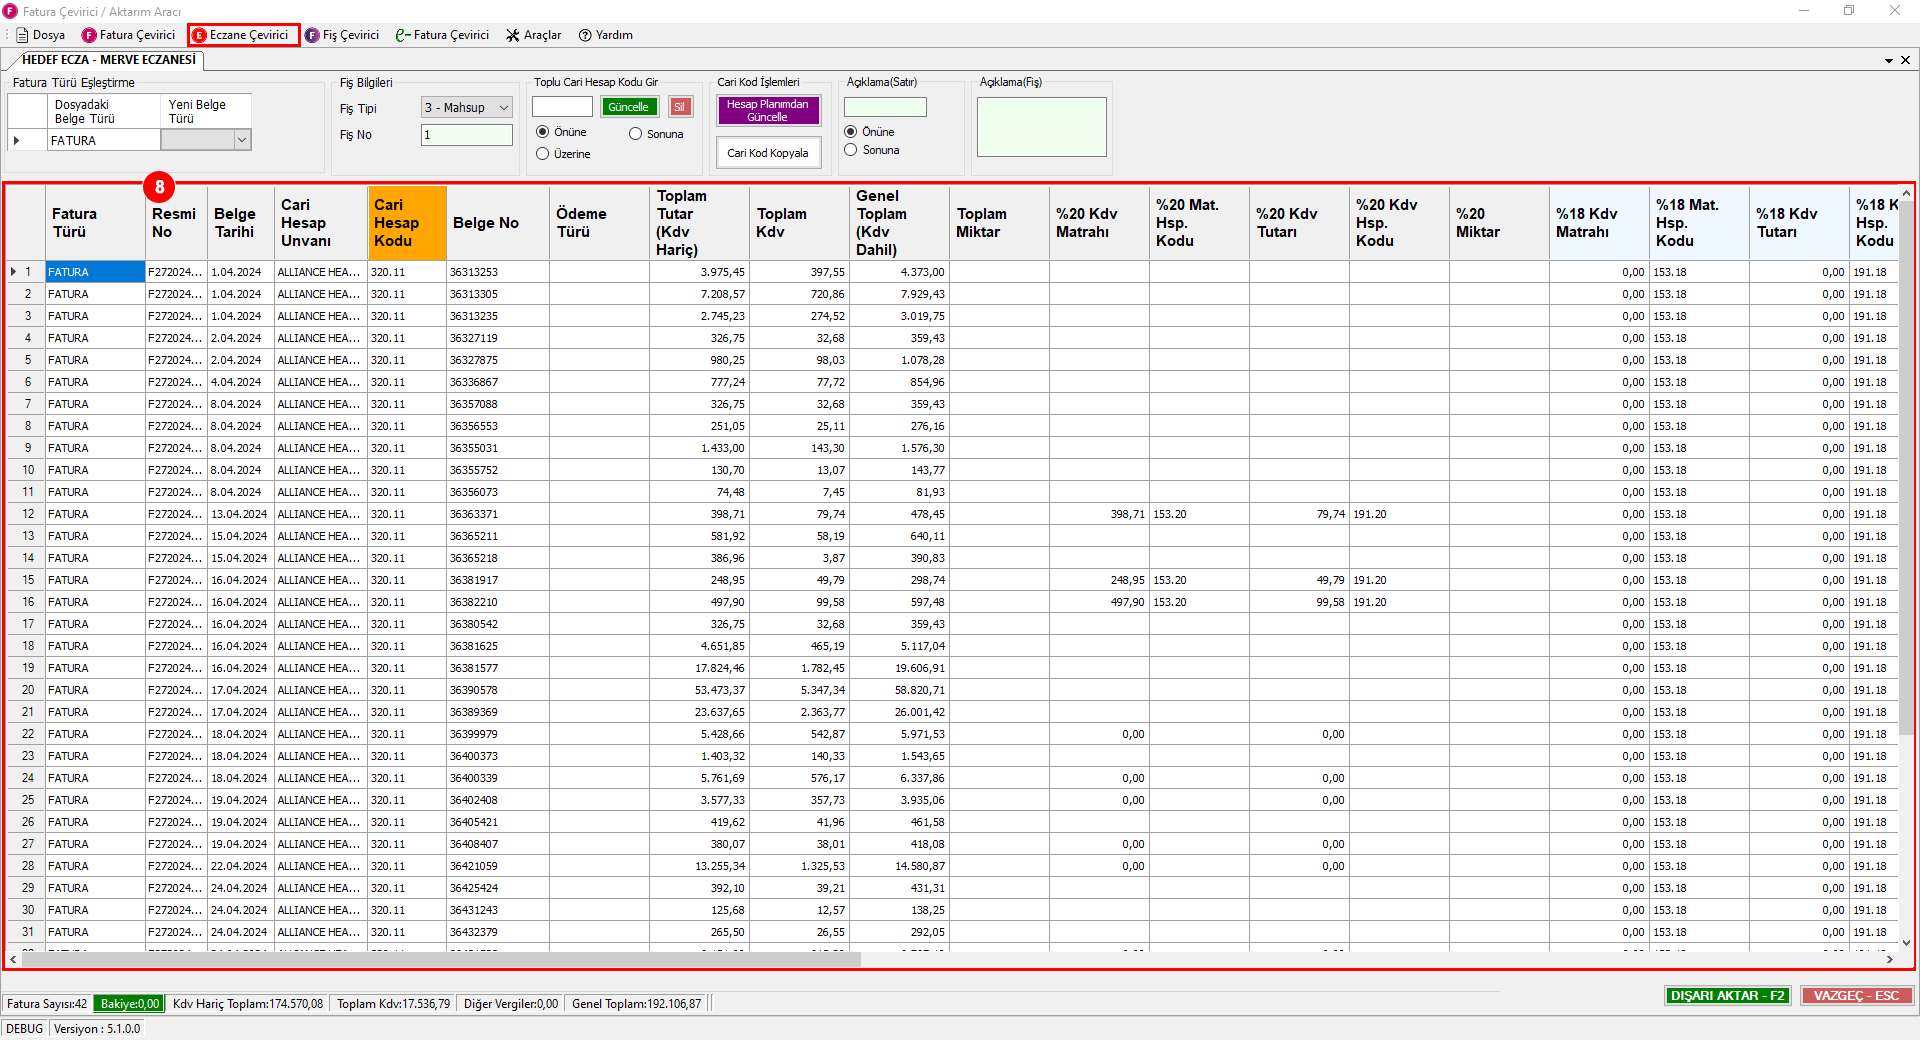Open the Fatura Çevirici menu
The height and width of the screenshot is (1040, 1920).
[x=128, y=35]
